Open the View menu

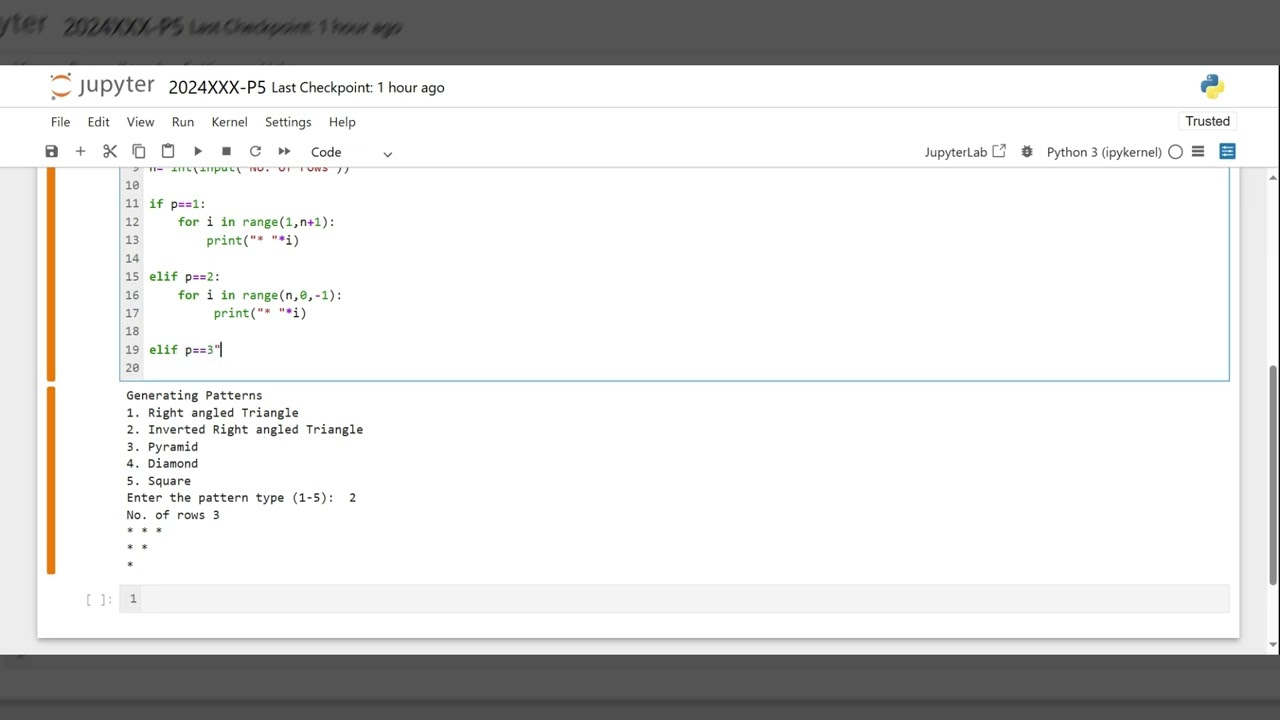click(x=140, y=122)
